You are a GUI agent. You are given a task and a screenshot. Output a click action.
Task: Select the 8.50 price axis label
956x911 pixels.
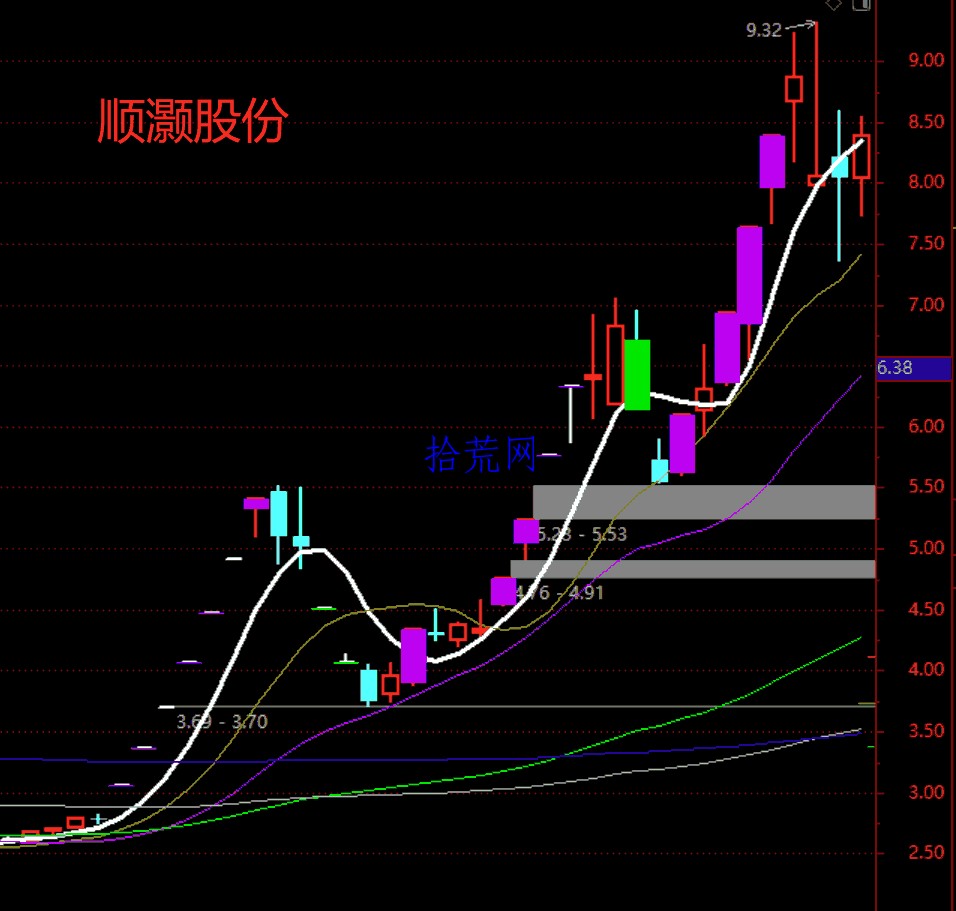click(x=926, y=122)
